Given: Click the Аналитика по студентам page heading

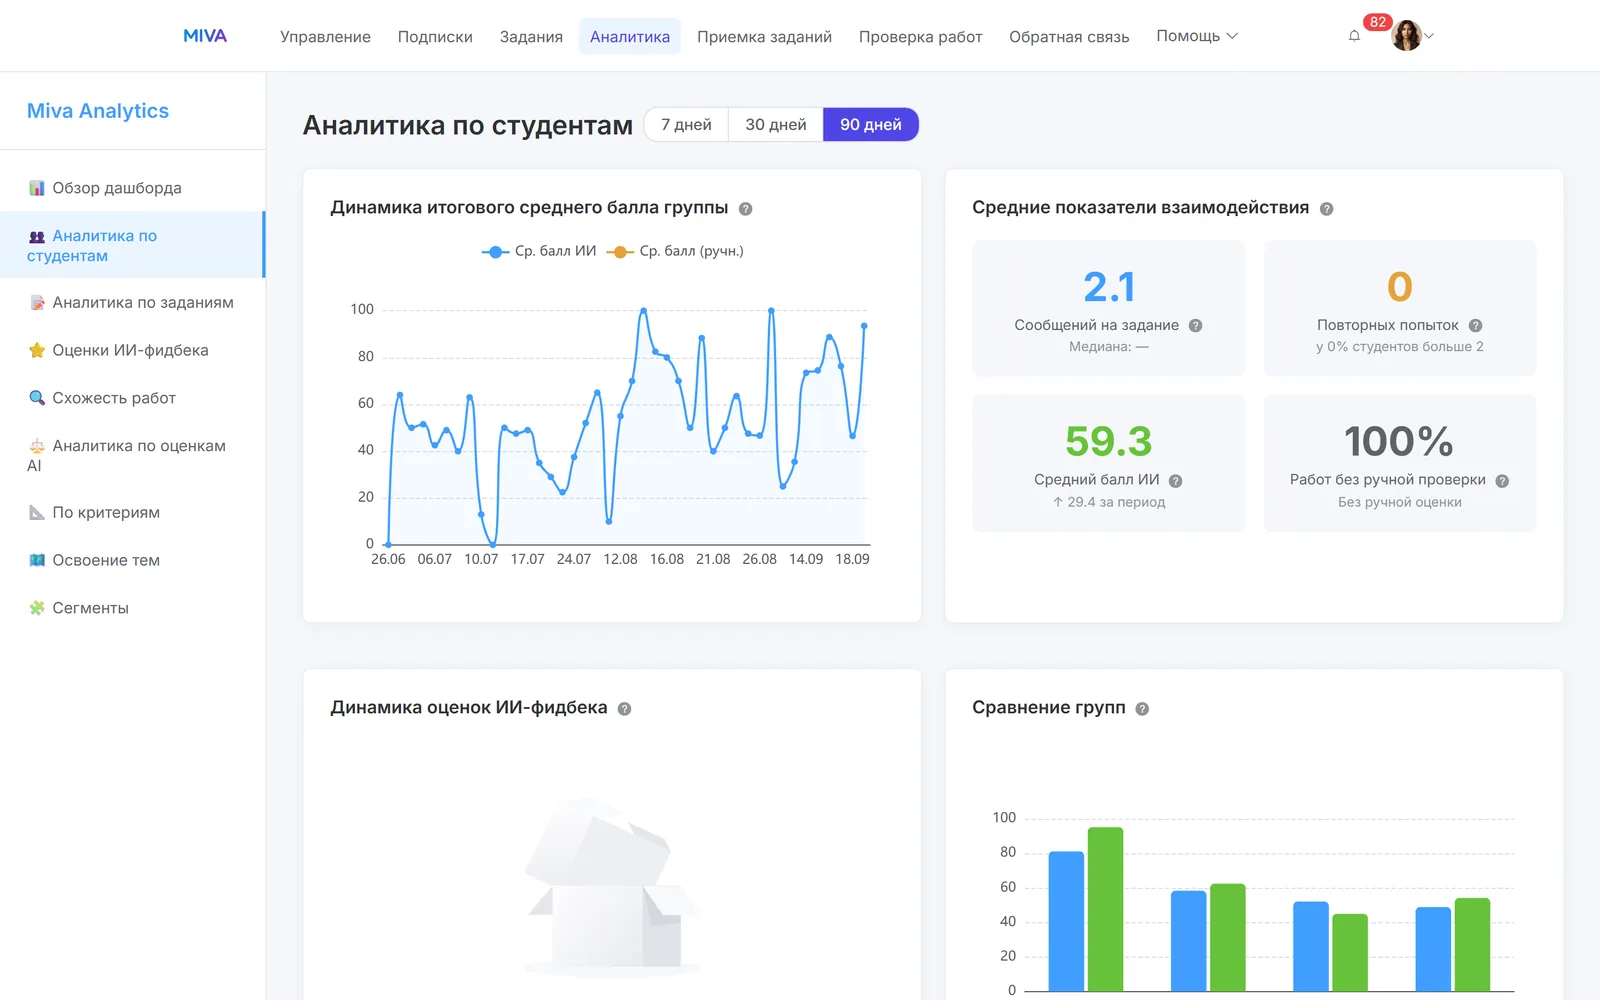Looking at the screenshot, I should [x=468, y=125].
